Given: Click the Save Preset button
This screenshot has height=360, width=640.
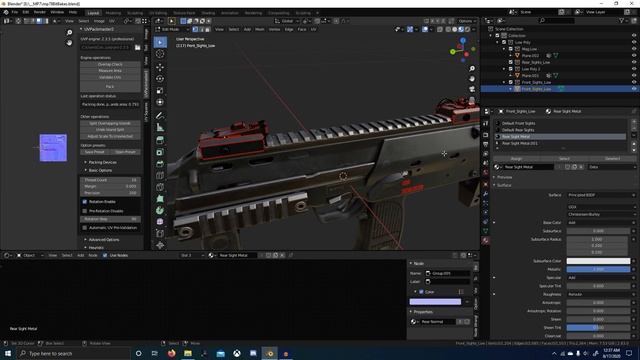Looking at the screenshot, I should click(x=95, y=152).
